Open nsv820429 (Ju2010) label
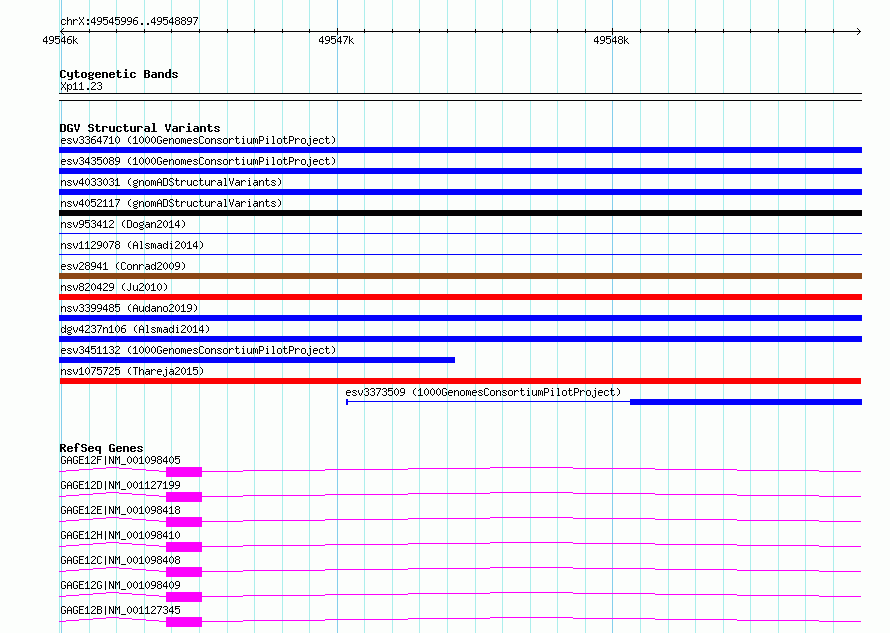The height and width of the screenshot is (633, 890). [114, 287]
